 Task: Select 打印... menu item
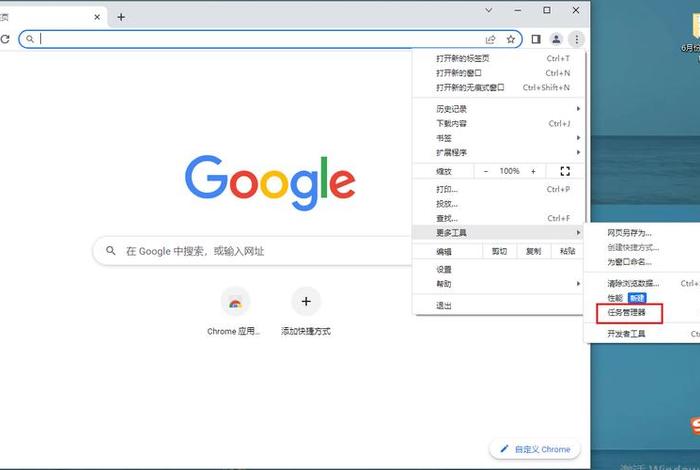point(498,189)
